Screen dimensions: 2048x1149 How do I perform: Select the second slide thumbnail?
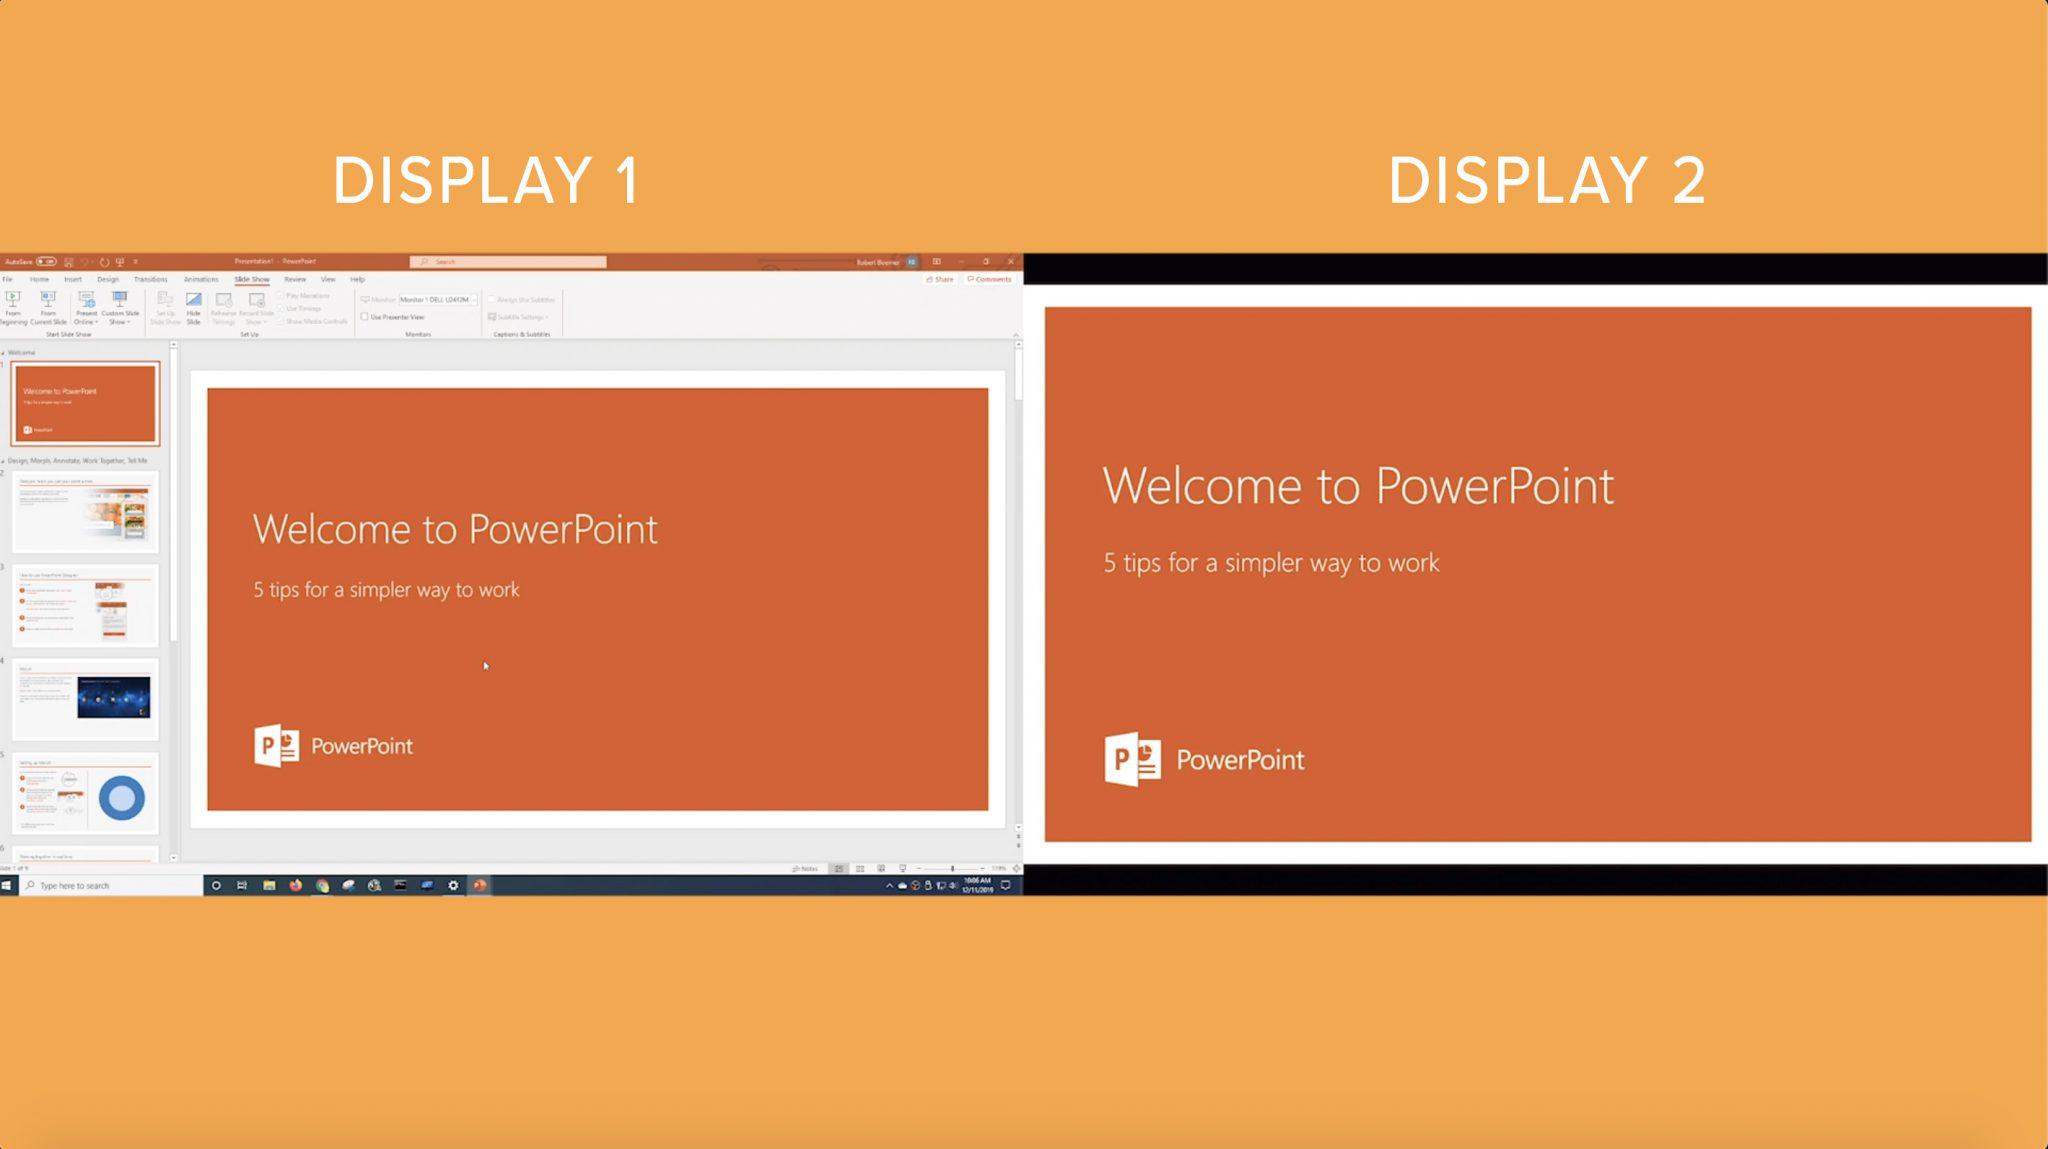[85, 512]
